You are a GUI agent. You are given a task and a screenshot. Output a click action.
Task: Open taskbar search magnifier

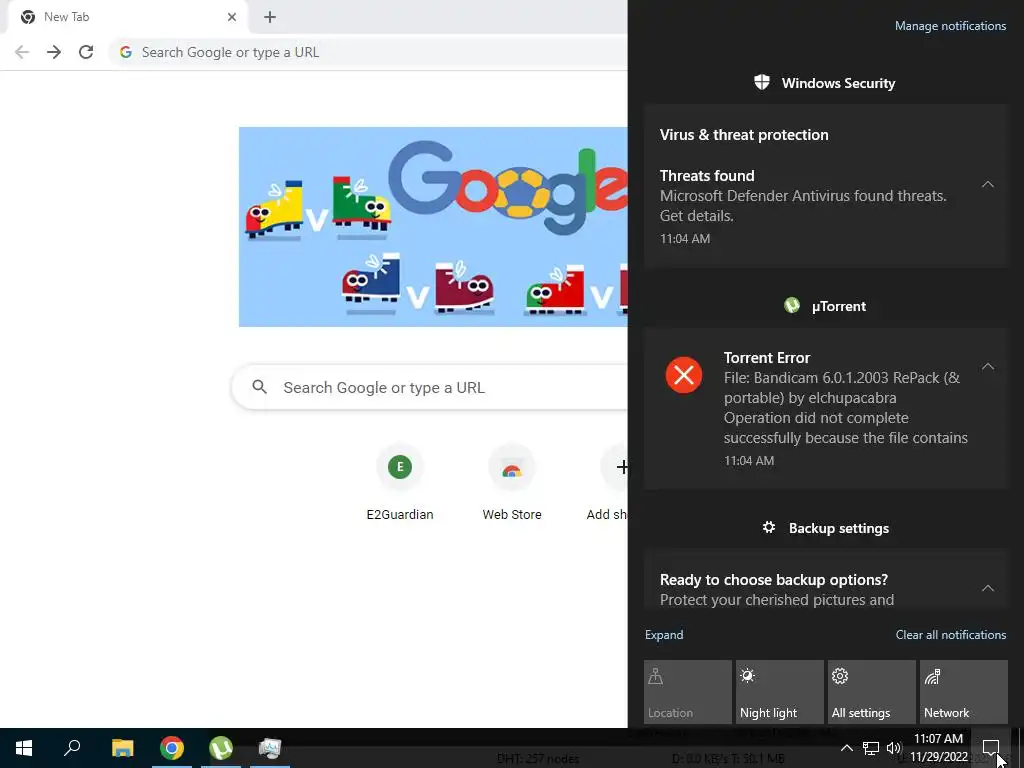pyautogui.click(x=72, y=748)
